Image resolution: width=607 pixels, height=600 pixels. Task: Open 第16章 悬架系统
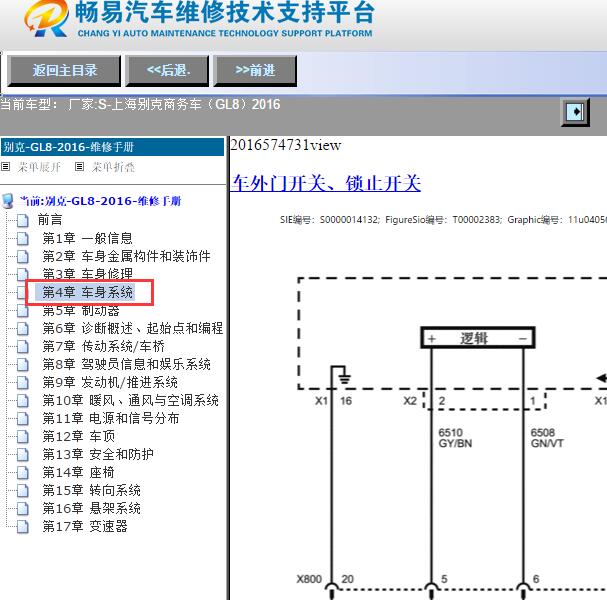[x=91, y=508]
